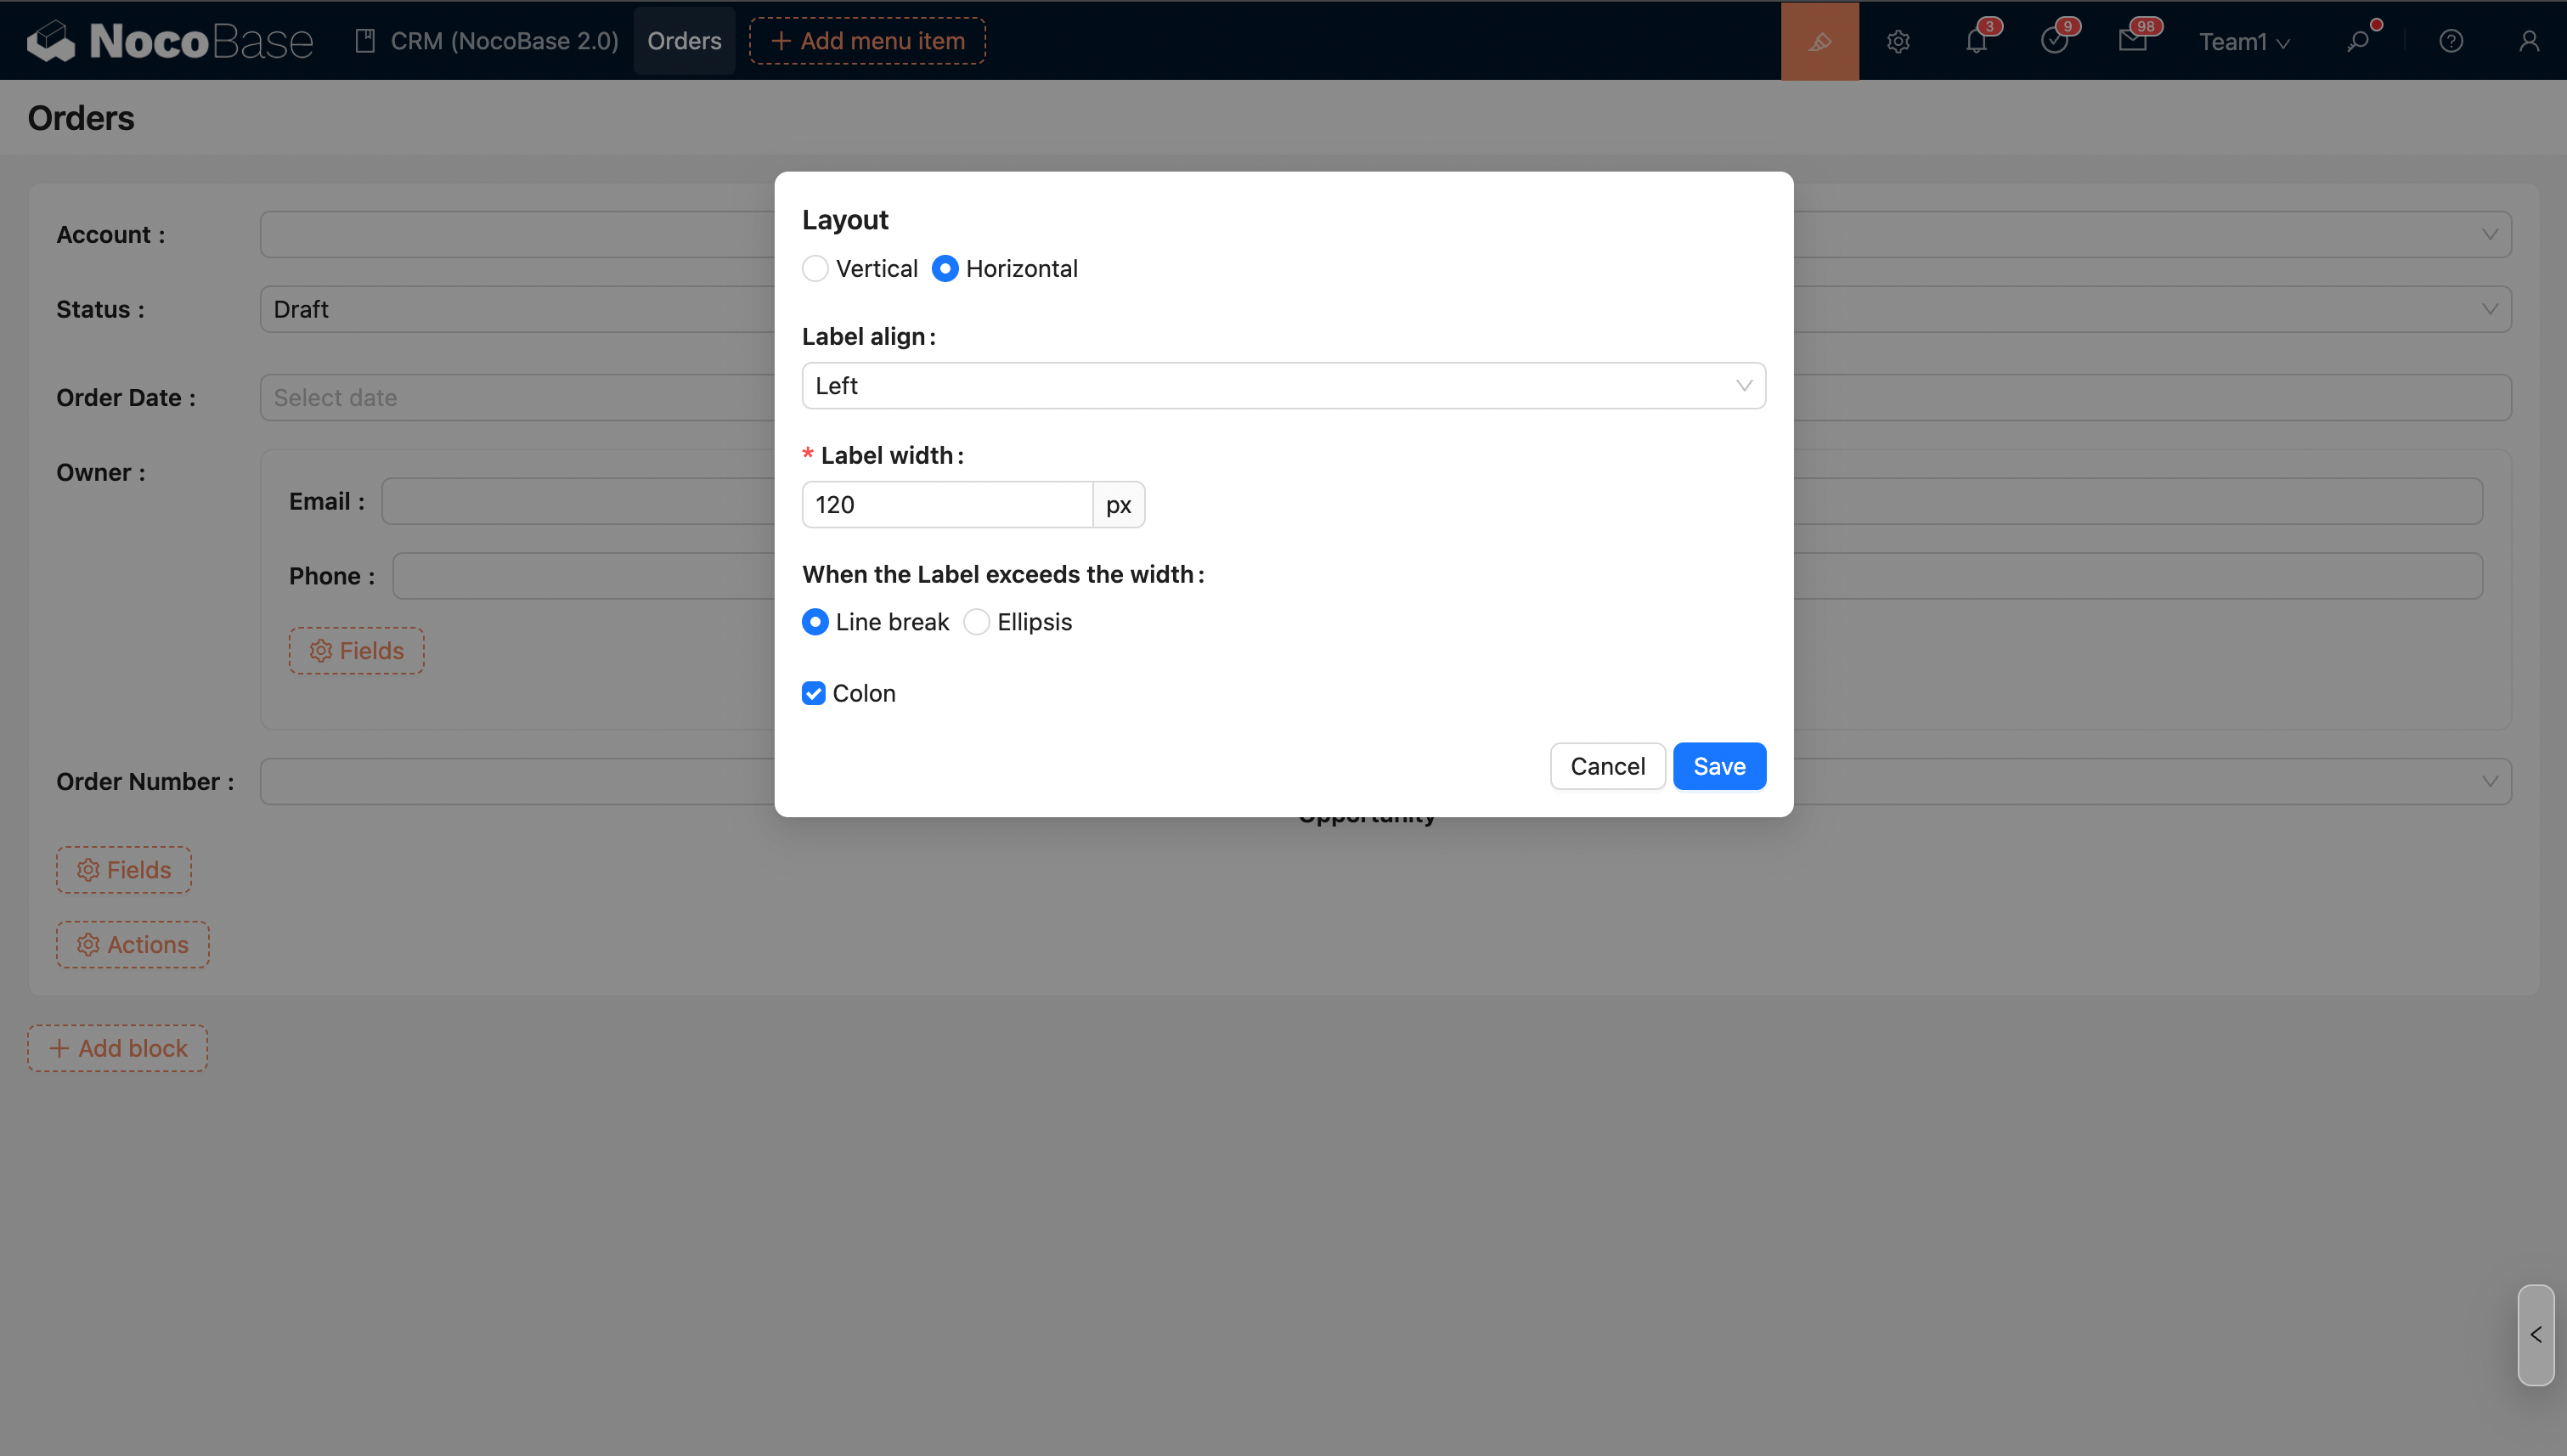
Task: Open the help question mark icon
Action: point(2450,41)
